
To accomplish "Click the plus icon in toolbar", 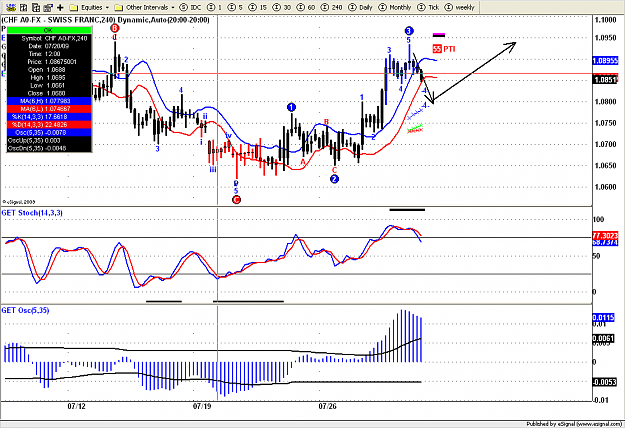I will 60,7.
